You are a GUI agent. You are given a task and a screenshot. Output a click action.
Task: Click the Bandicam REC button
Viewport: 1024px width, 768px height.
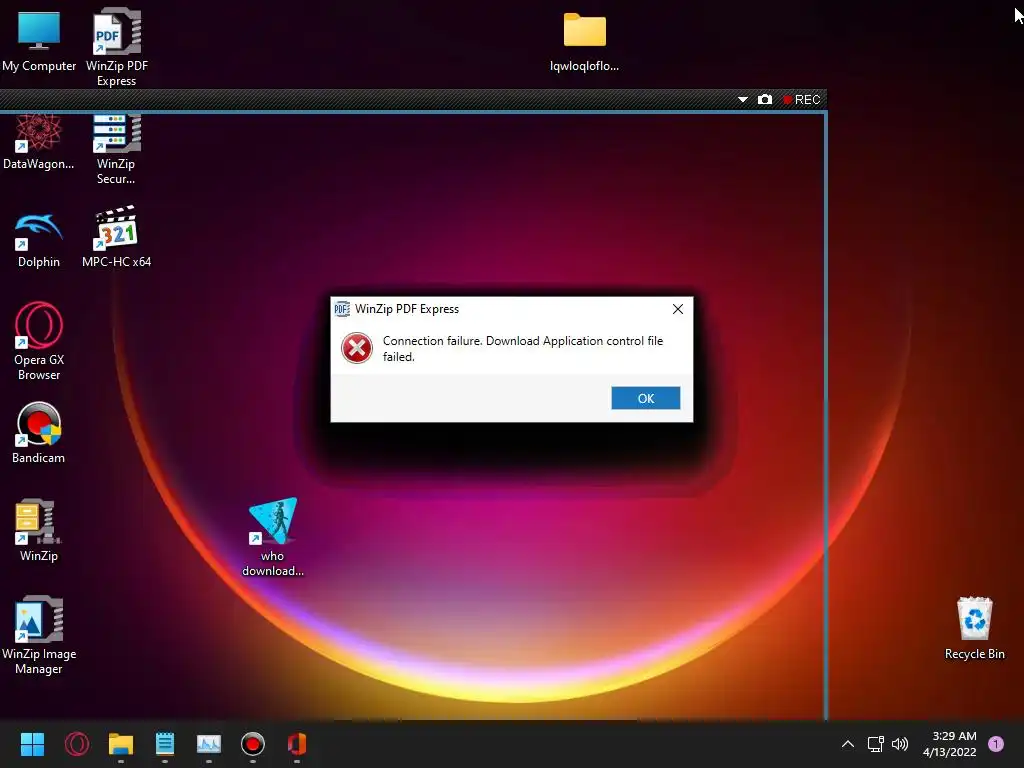tap(802, 99)
